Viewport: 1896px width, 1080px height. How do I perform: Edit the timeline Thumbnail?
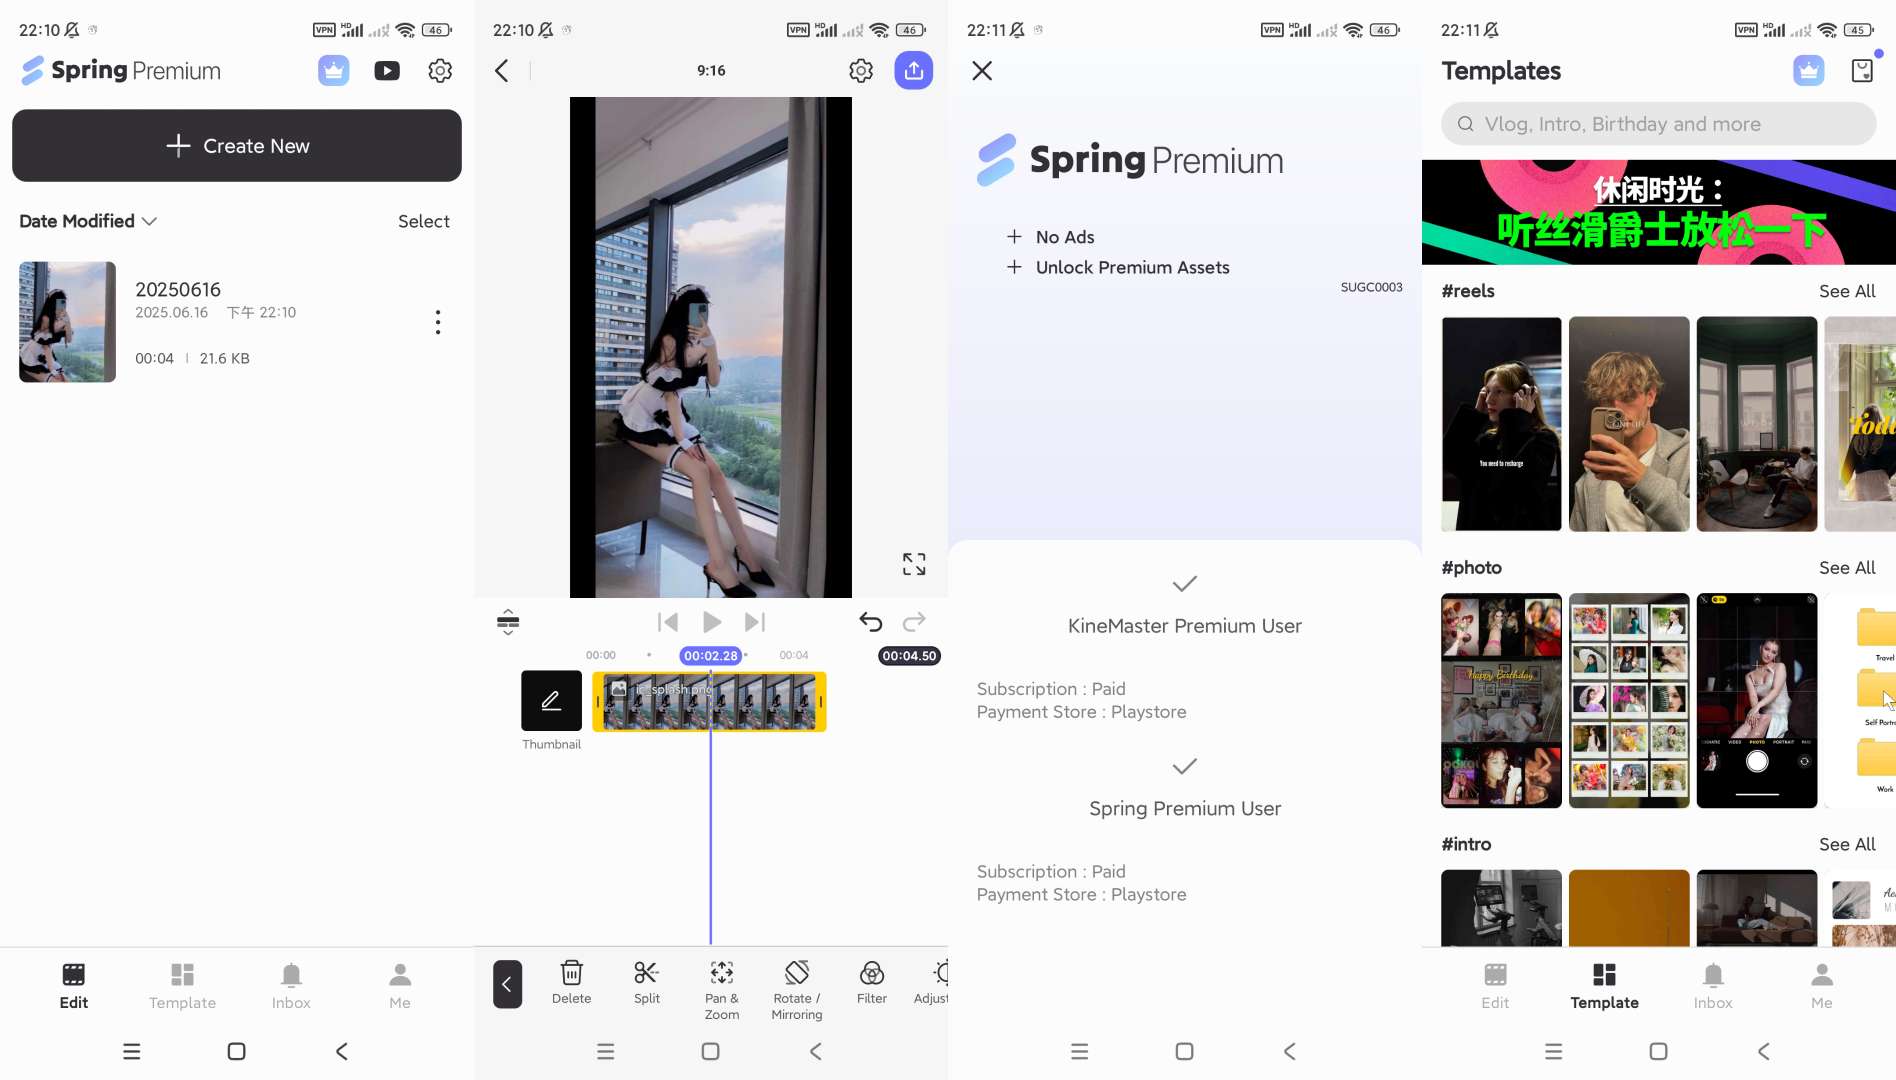coord(551,701)
